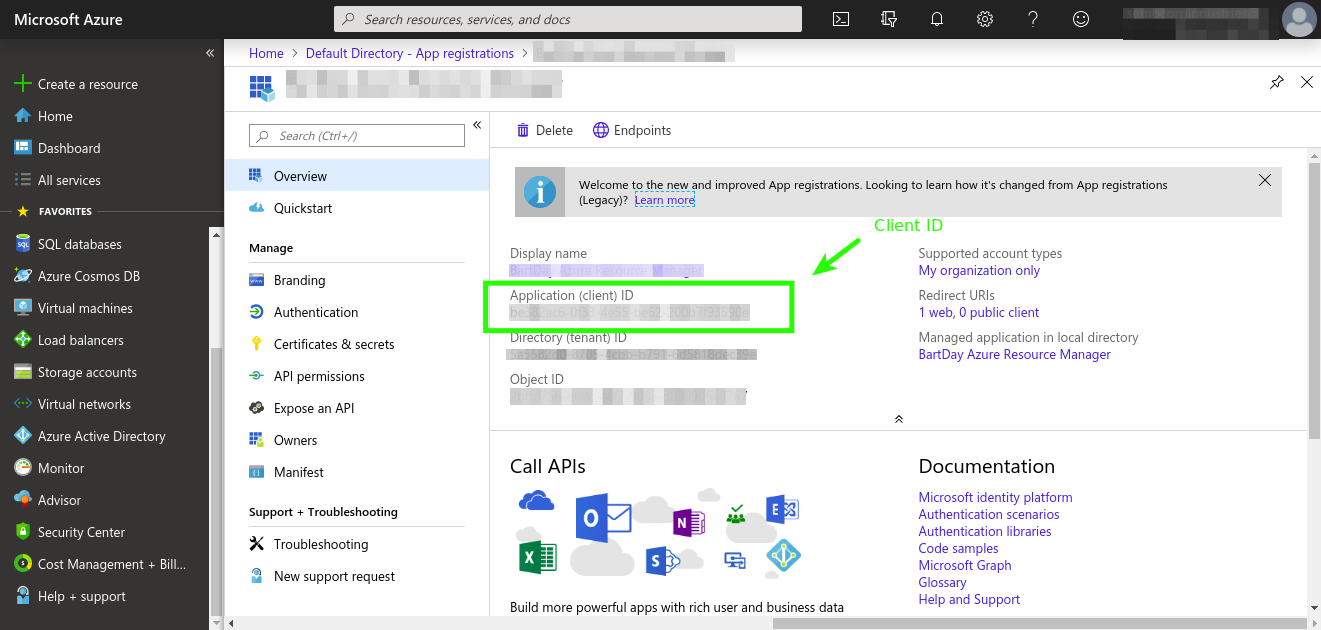
Task: Open the Code samples link
Action: coord(959,548)
